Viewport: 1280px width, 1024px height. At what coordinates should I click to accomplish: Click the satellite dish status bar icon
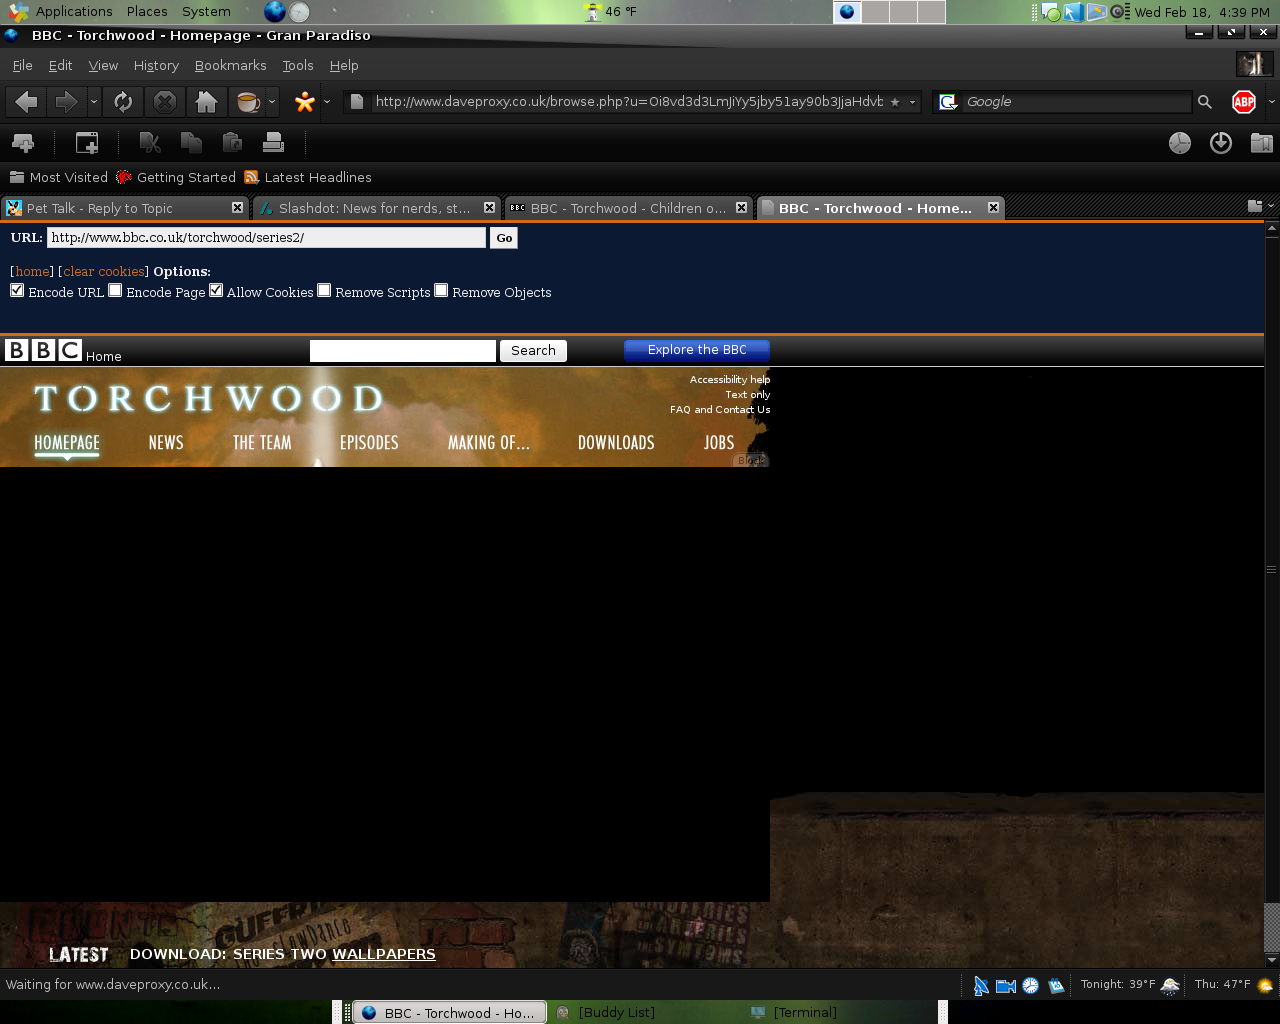click(x=981, y=986)
